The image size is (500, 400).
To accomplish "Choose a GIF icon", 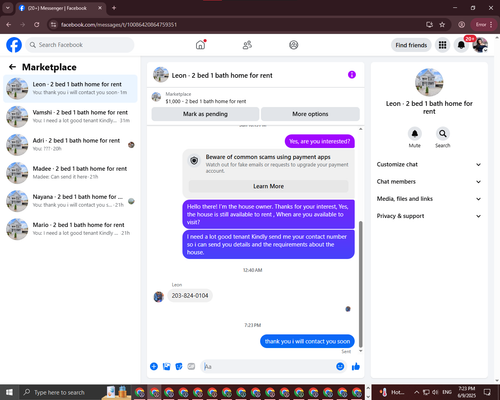I will tap(191, 367).
